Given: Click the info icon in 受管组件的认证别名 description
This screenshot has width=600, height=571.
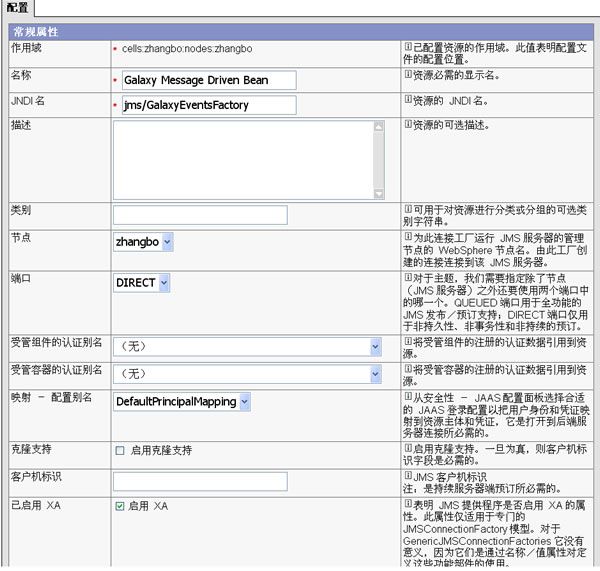Looking at the screenshot, I should point(408,341).
